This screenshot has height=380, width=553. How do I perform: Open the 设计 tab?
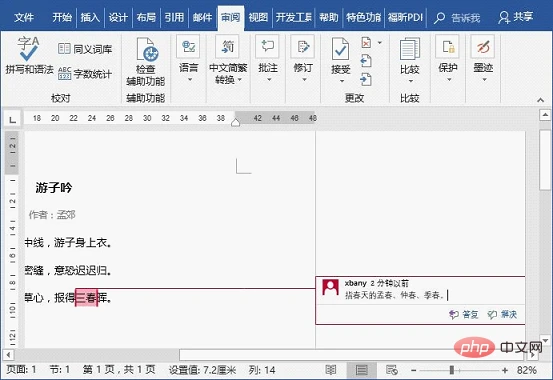tap(118, 17)
